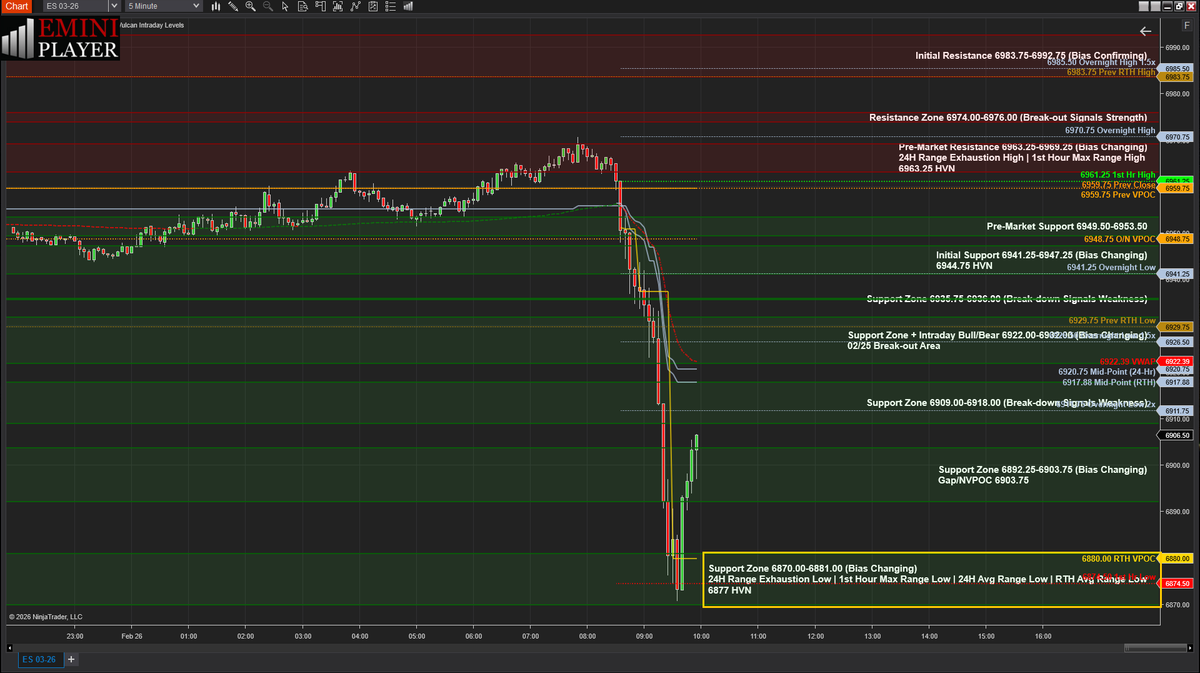This screenshot has width=1200, height=673.
Task: Select the cursor pointer tool
Action: (285, 6)
